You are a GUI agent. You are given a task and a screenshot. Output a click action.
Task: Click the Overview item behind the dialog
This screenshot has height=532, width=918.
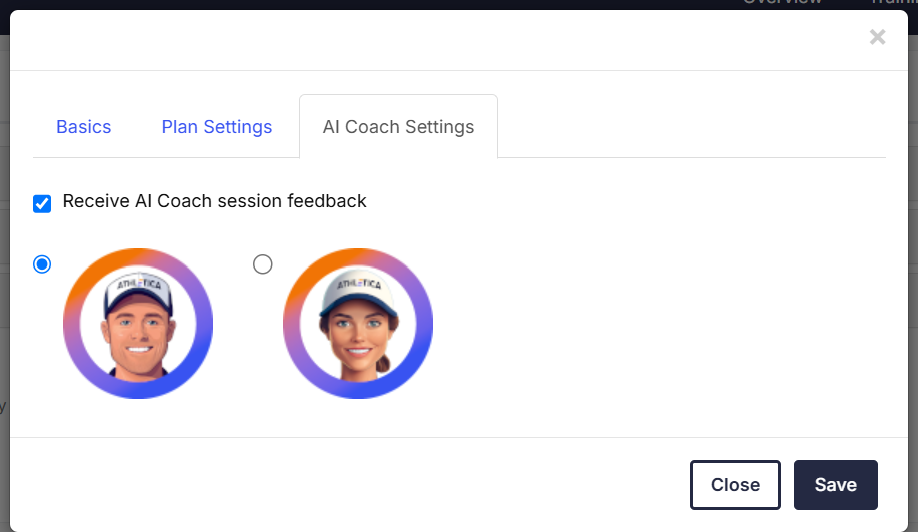(782, 4)
